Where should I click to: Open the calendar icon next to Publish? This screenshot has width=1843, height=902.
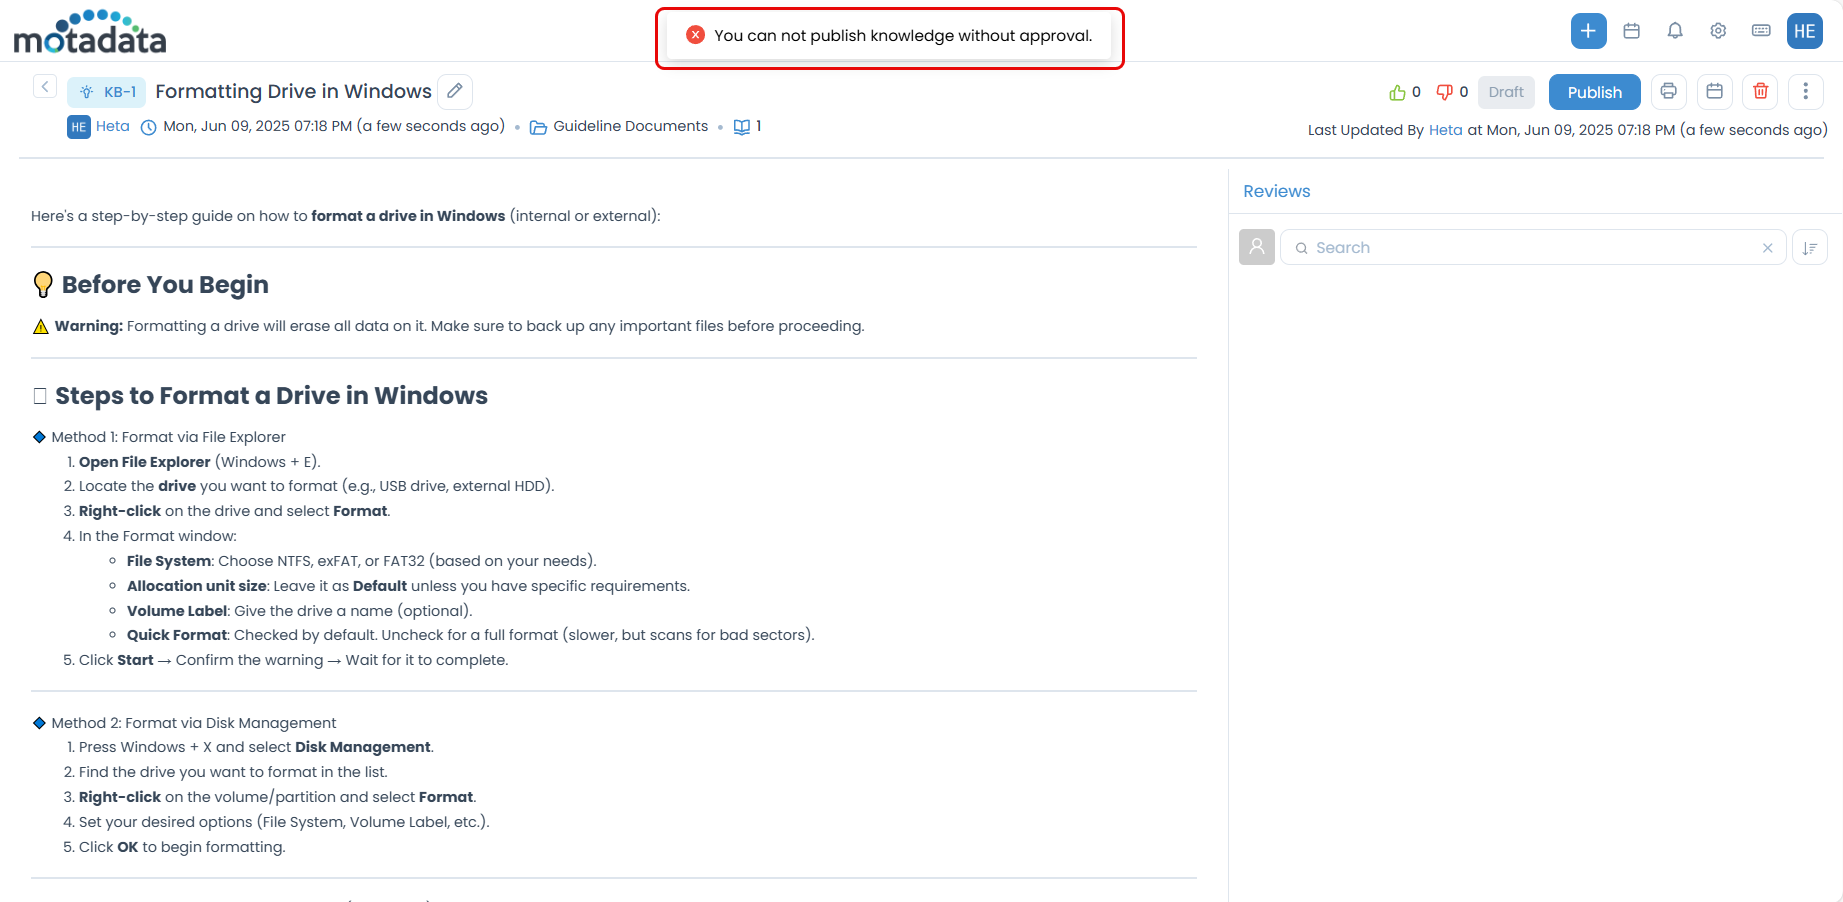(x=1714, y=91)
